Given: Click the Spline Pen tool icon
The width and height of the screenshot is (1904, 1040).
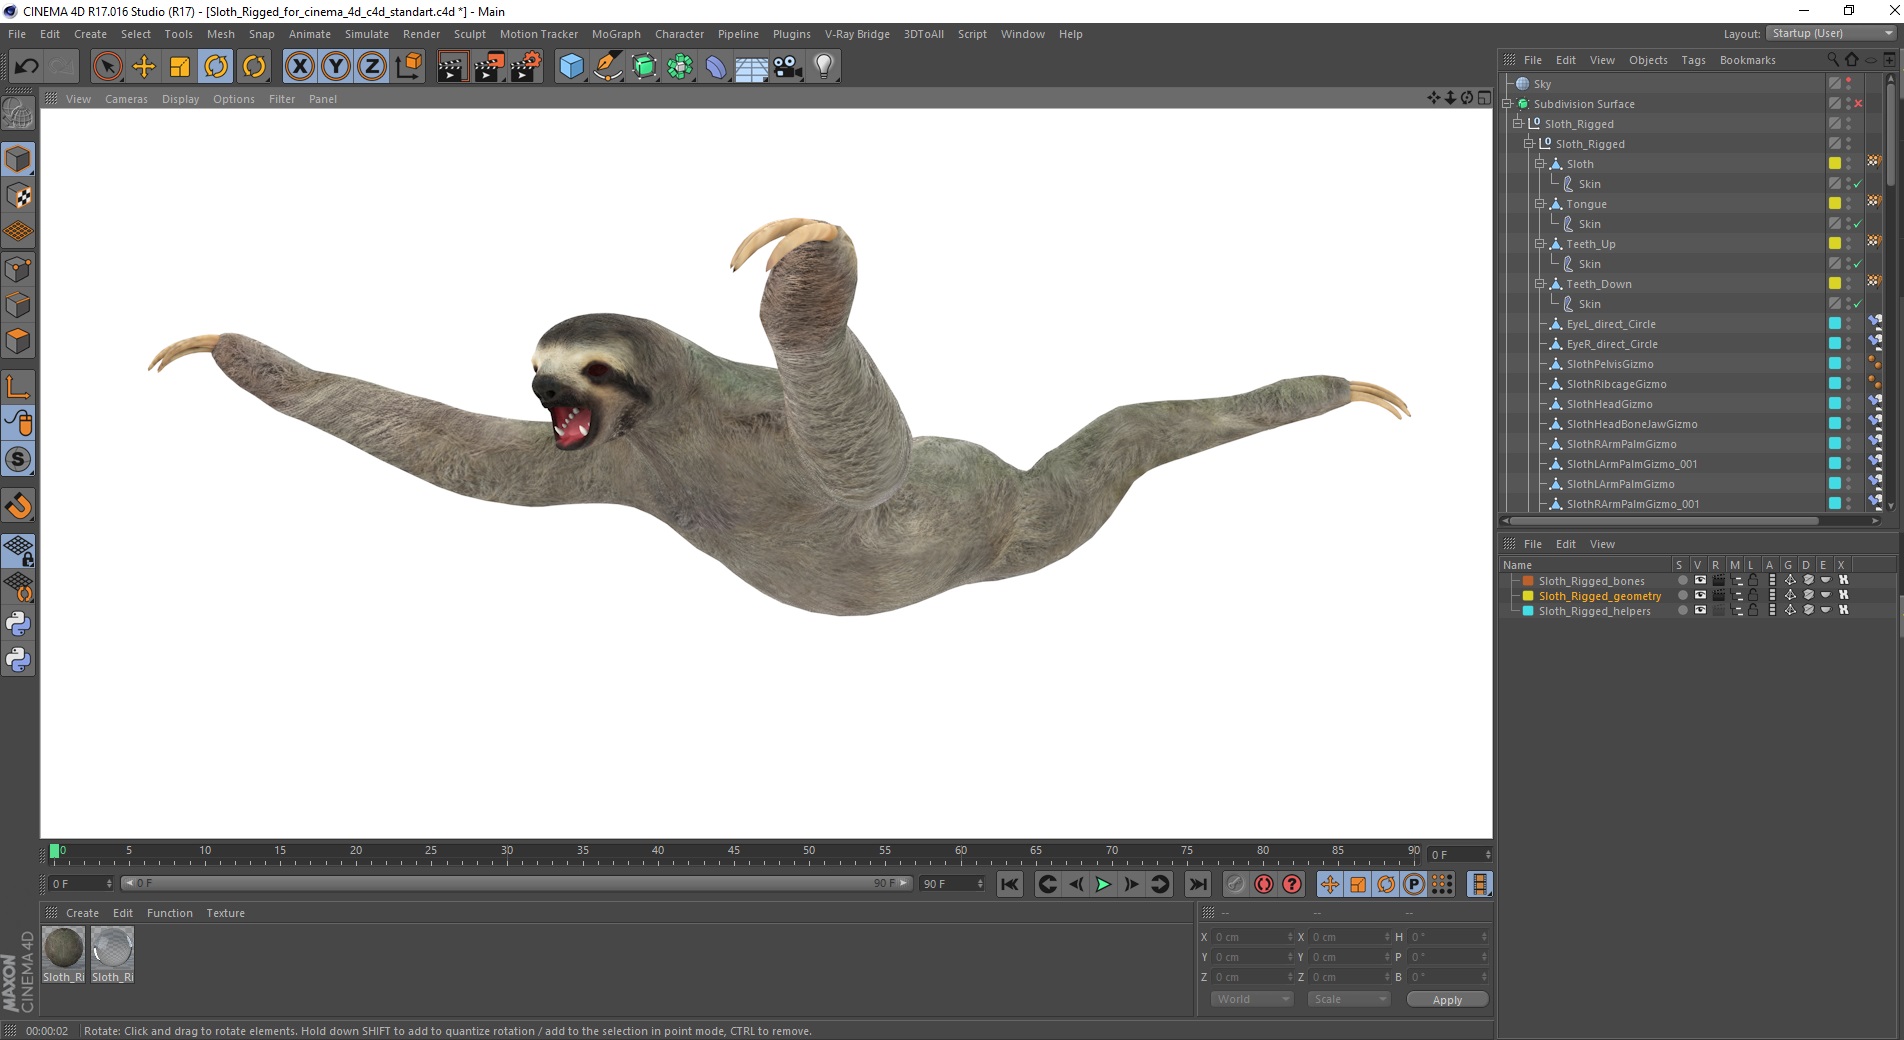Looking at the screenshot, I should click(607, 67).
